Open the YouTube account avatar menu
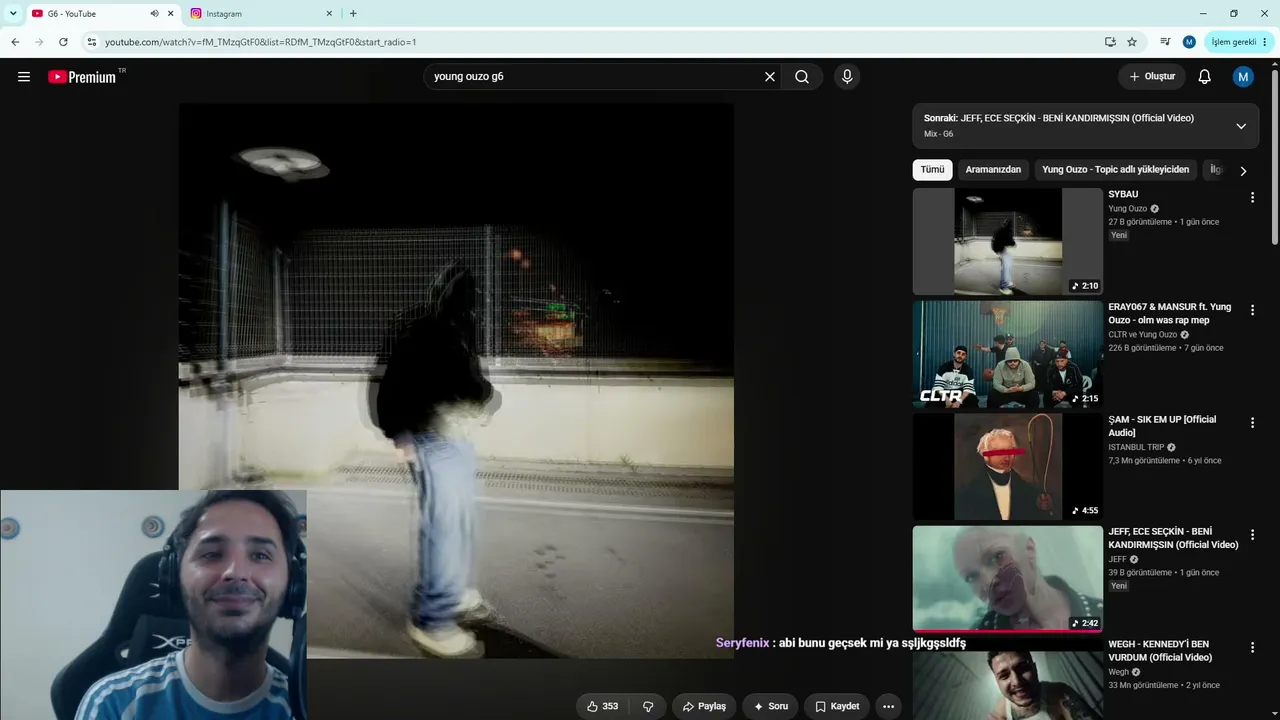The height and width of the screenshot is (720, 1280). (1243, 77)
